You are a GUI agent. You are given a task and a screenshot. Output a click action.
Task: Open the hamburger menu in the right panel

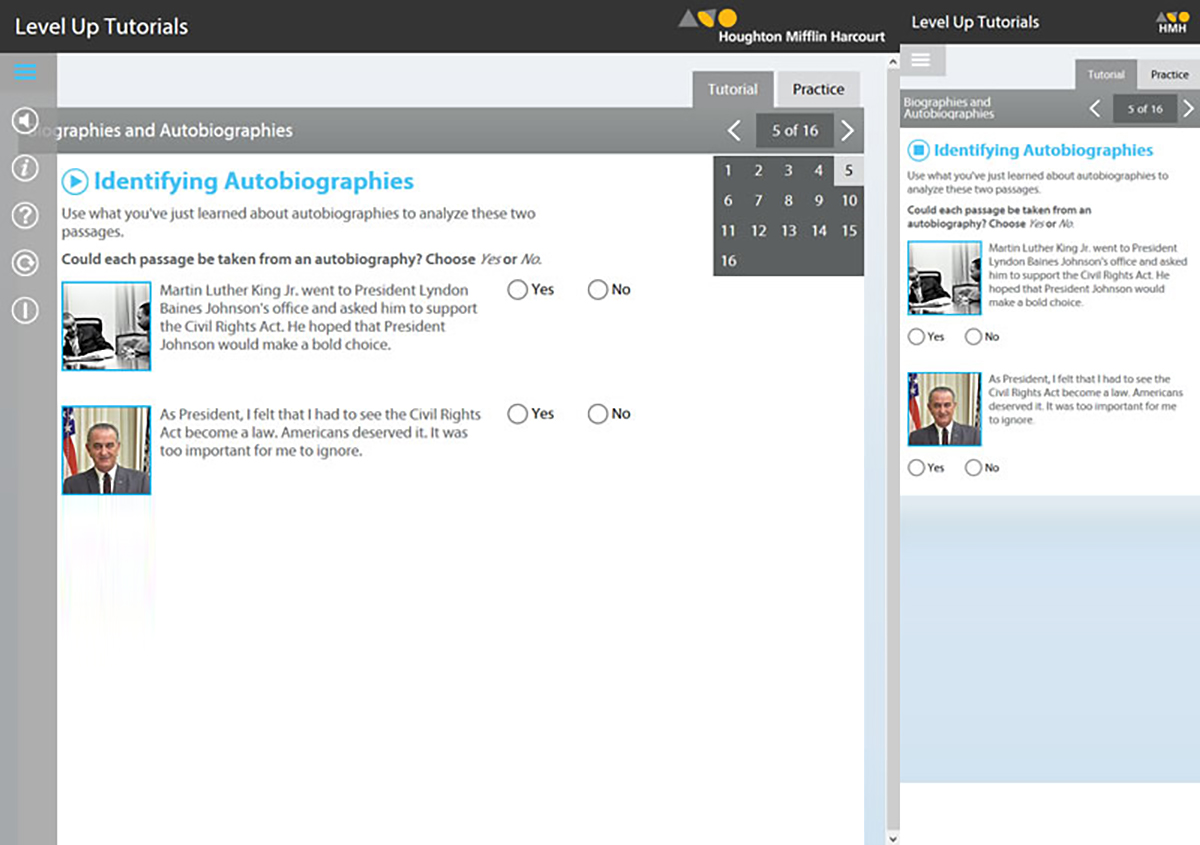pyautogui.click(x=921, y=59)
